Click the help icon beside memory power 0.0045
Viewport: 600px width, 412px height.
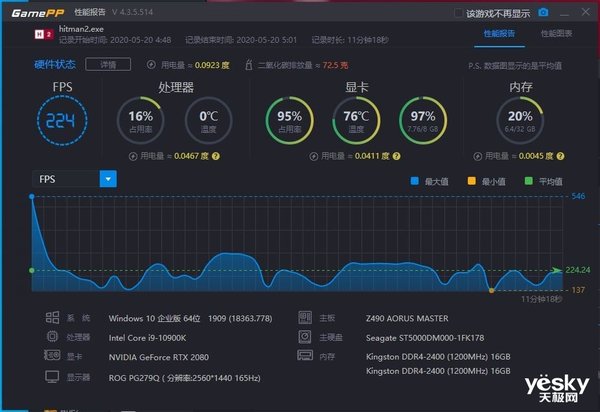561,156
